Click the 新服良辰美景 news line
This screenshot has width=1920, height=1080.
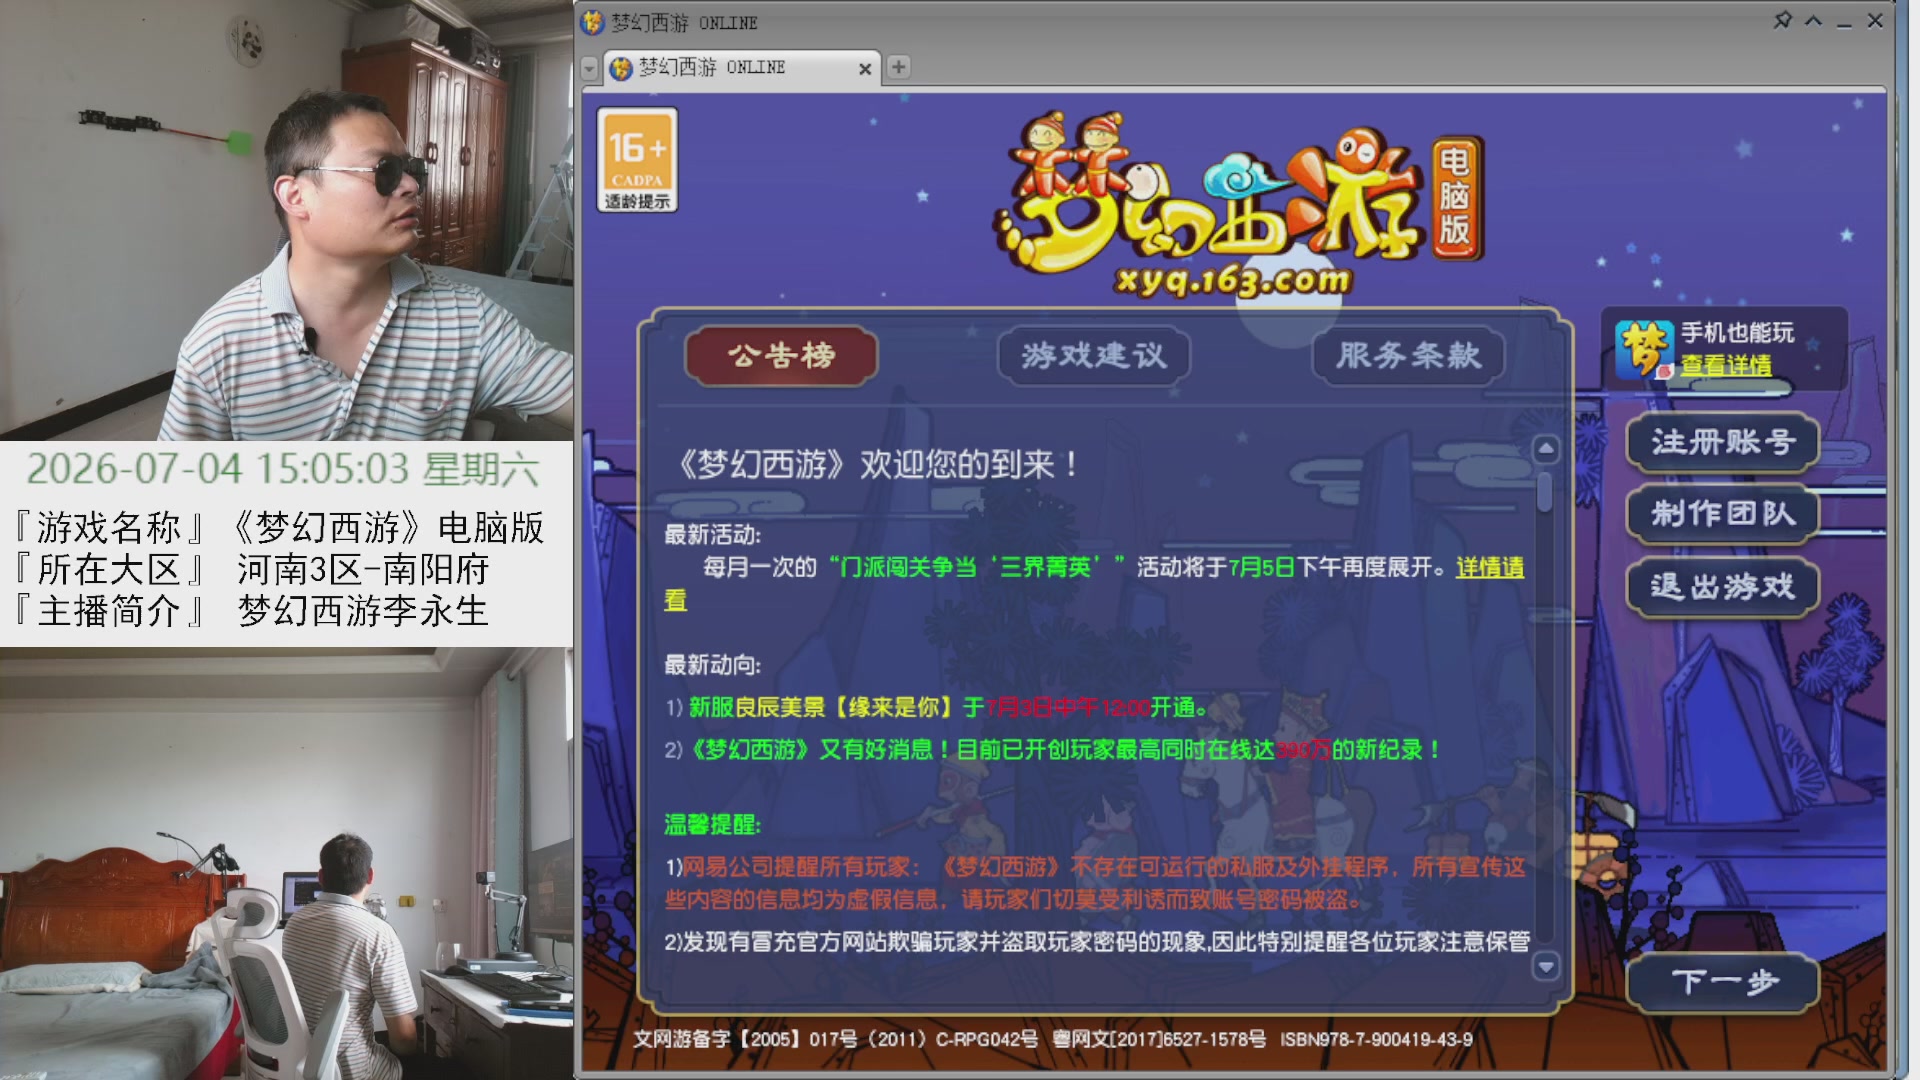937,708
